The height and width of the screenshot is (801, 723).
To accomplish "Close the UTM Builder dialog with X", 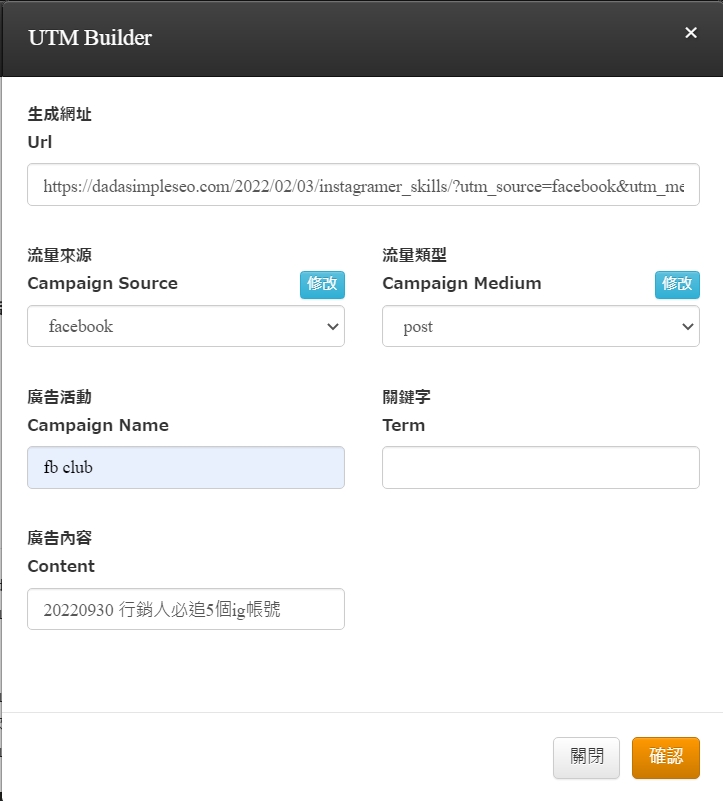I will coord(690,33).
